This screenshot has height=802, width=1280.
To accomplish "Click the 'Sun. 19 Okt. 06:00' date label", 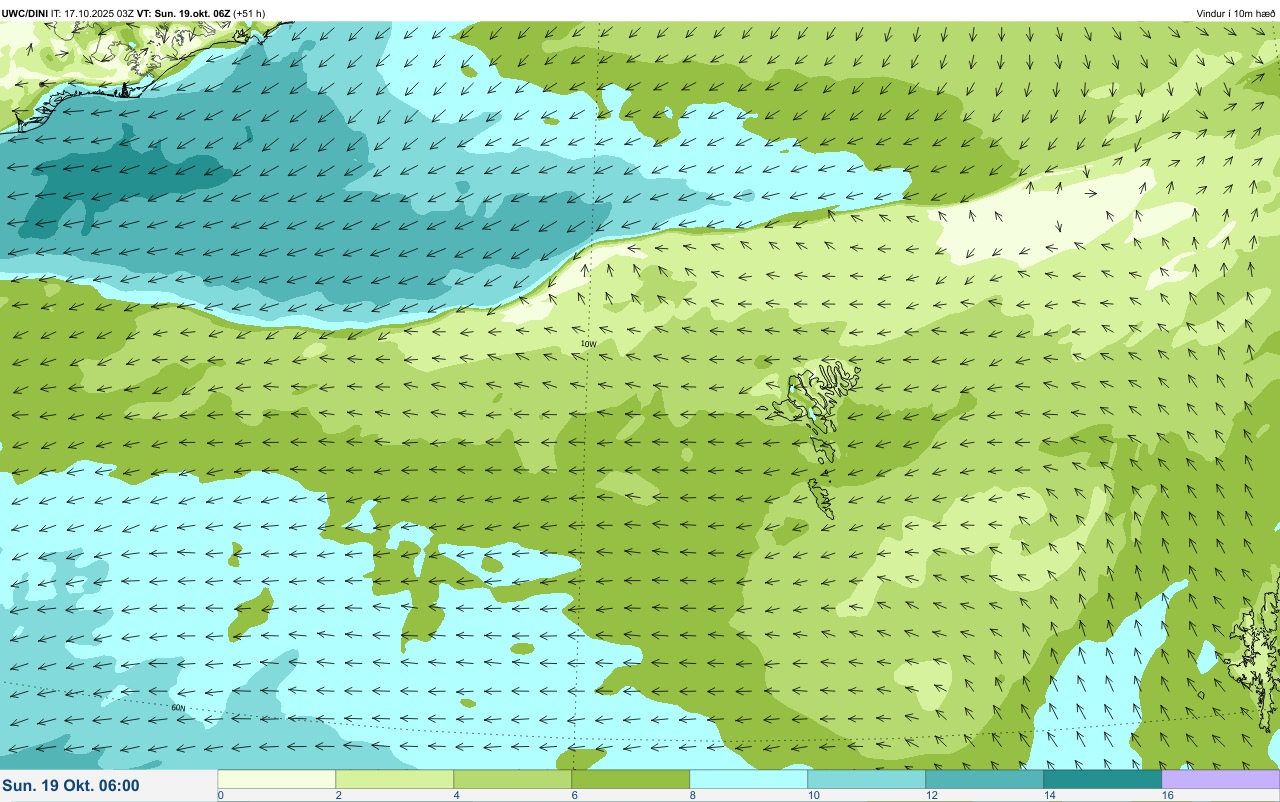I will coord(71,786).
